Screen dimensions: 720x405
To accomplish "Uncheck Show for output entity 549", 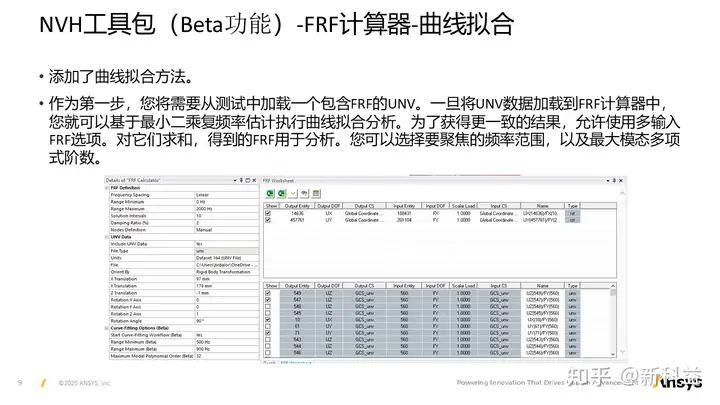I will pyautogui.click(x=268, y=293).
